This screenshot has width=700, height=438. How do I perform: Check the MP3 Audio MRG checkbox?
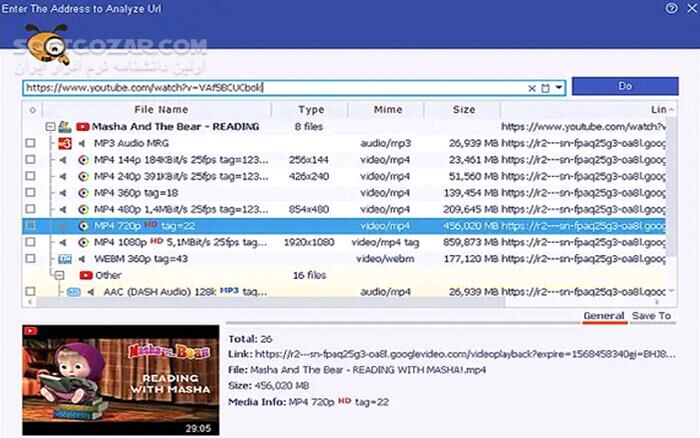coord(30,143)
